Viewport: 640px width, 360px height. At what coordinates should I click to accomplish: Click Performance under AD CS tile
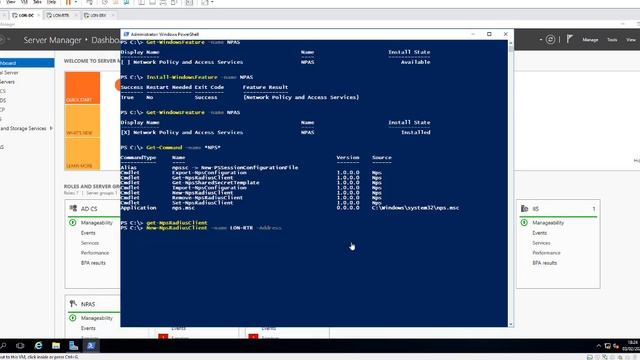[x=95, y=253]
